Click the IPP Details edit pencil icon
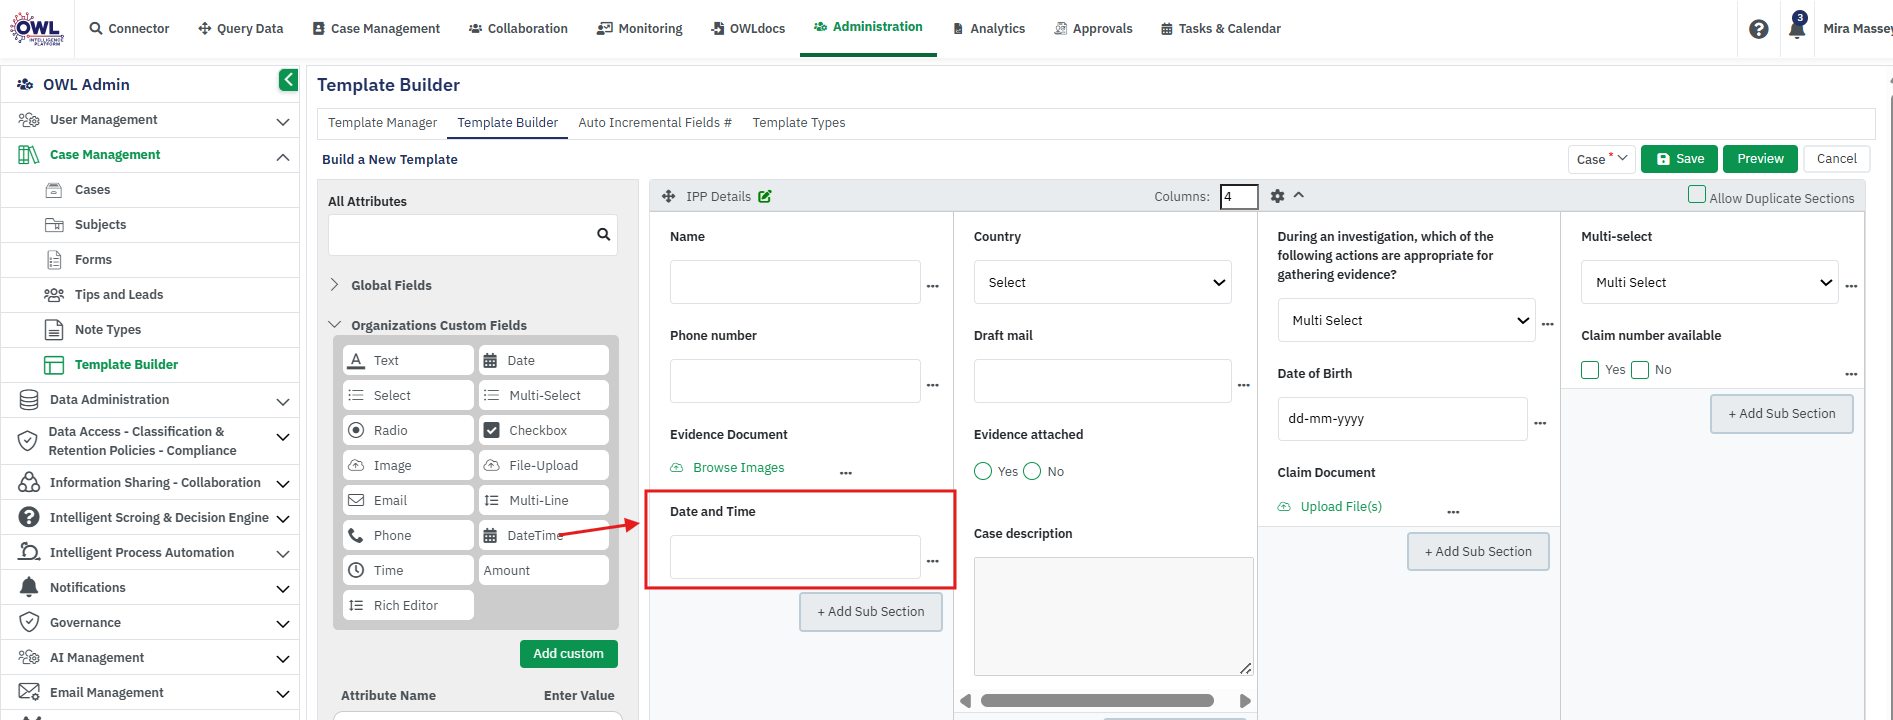Screen dimensions: 1893x720 765,196
